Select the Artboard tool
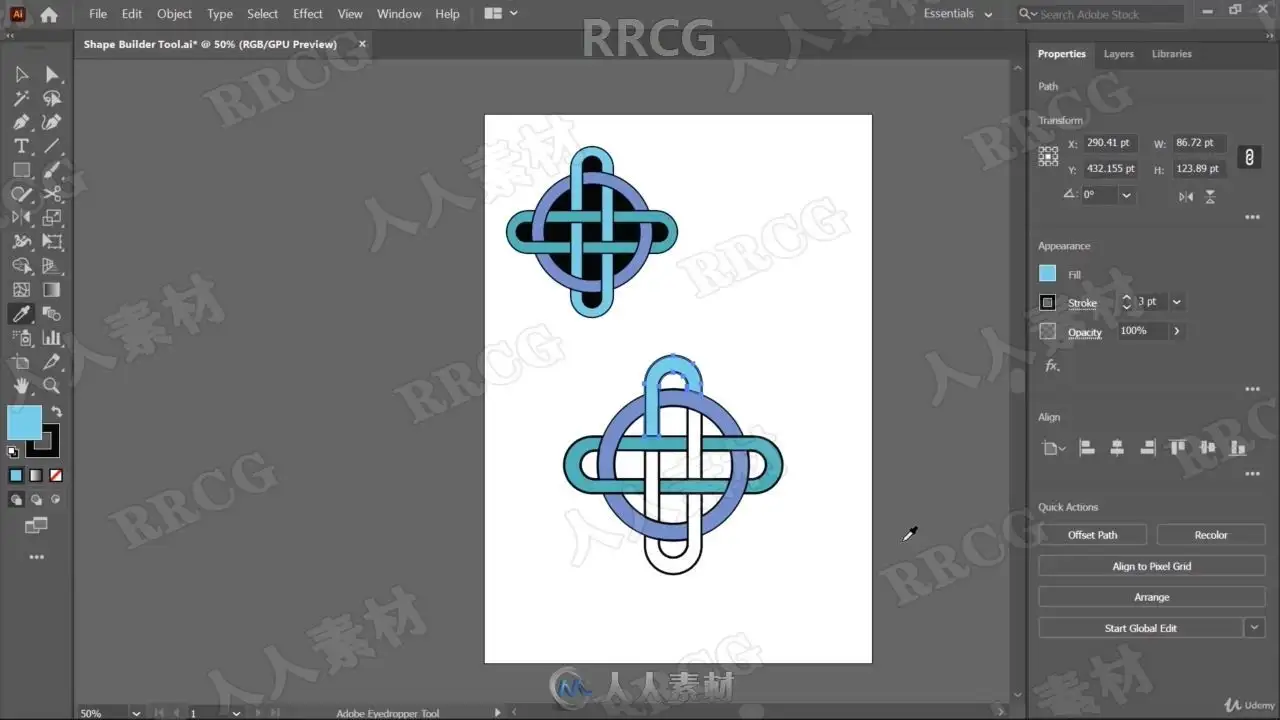 [x=21, y=362]
